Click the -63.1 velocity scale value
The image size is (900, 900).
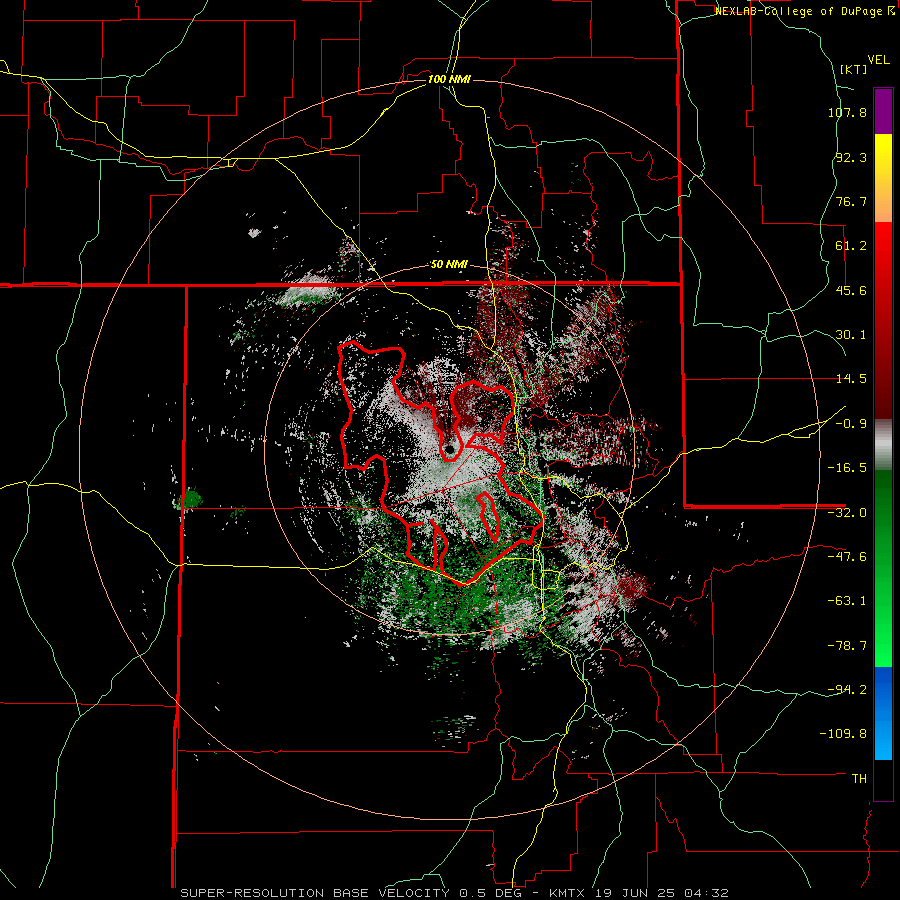(x=847, y=601)
